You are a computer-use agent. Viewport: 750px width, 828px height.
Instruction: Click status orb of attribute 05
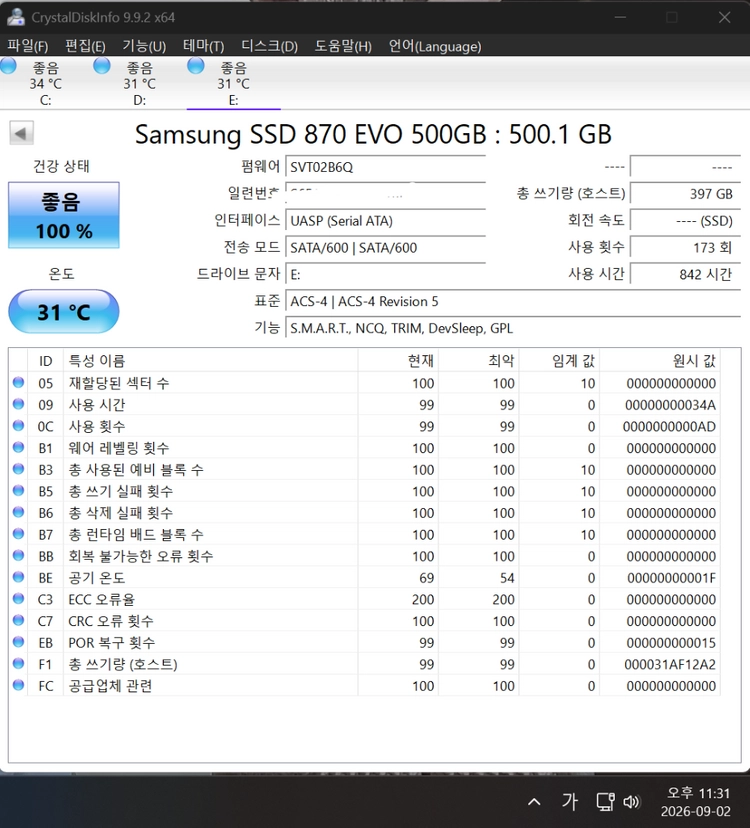pos(18,382)
